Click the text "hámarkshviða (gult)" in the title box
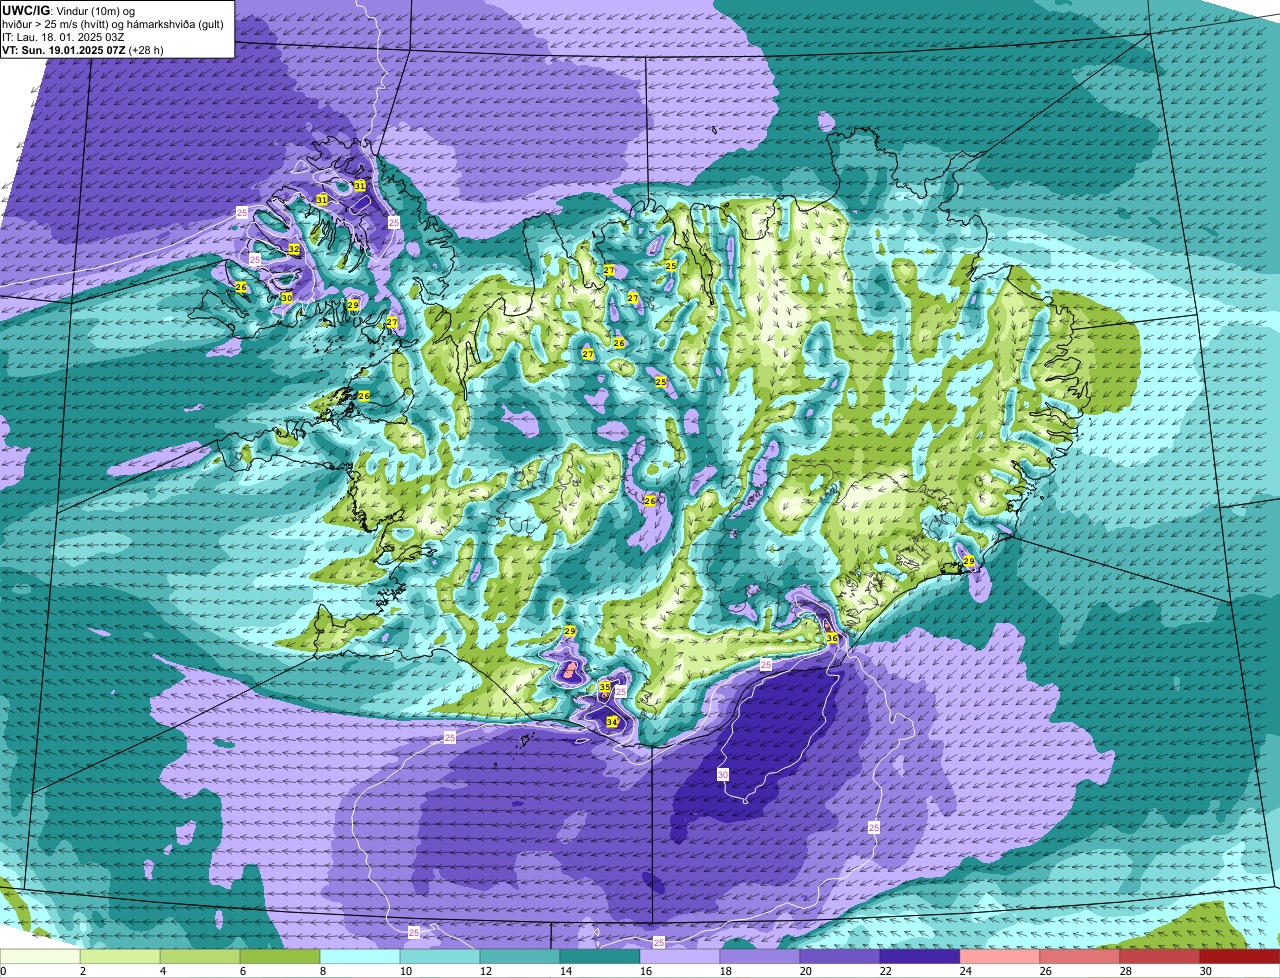Screen dimensions: 1280x978 pos(176,24)
